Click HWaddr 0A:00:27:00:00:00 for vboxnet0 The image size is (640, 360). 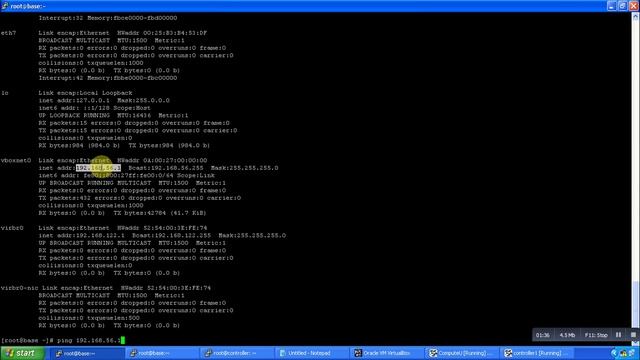click(162, 160)
